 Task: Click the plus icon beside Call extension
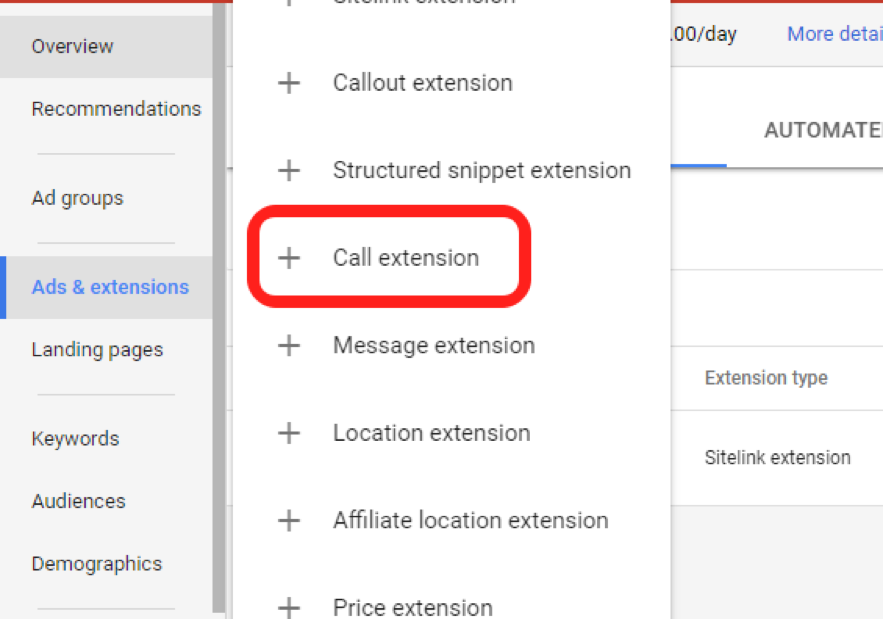pos(288,258)
